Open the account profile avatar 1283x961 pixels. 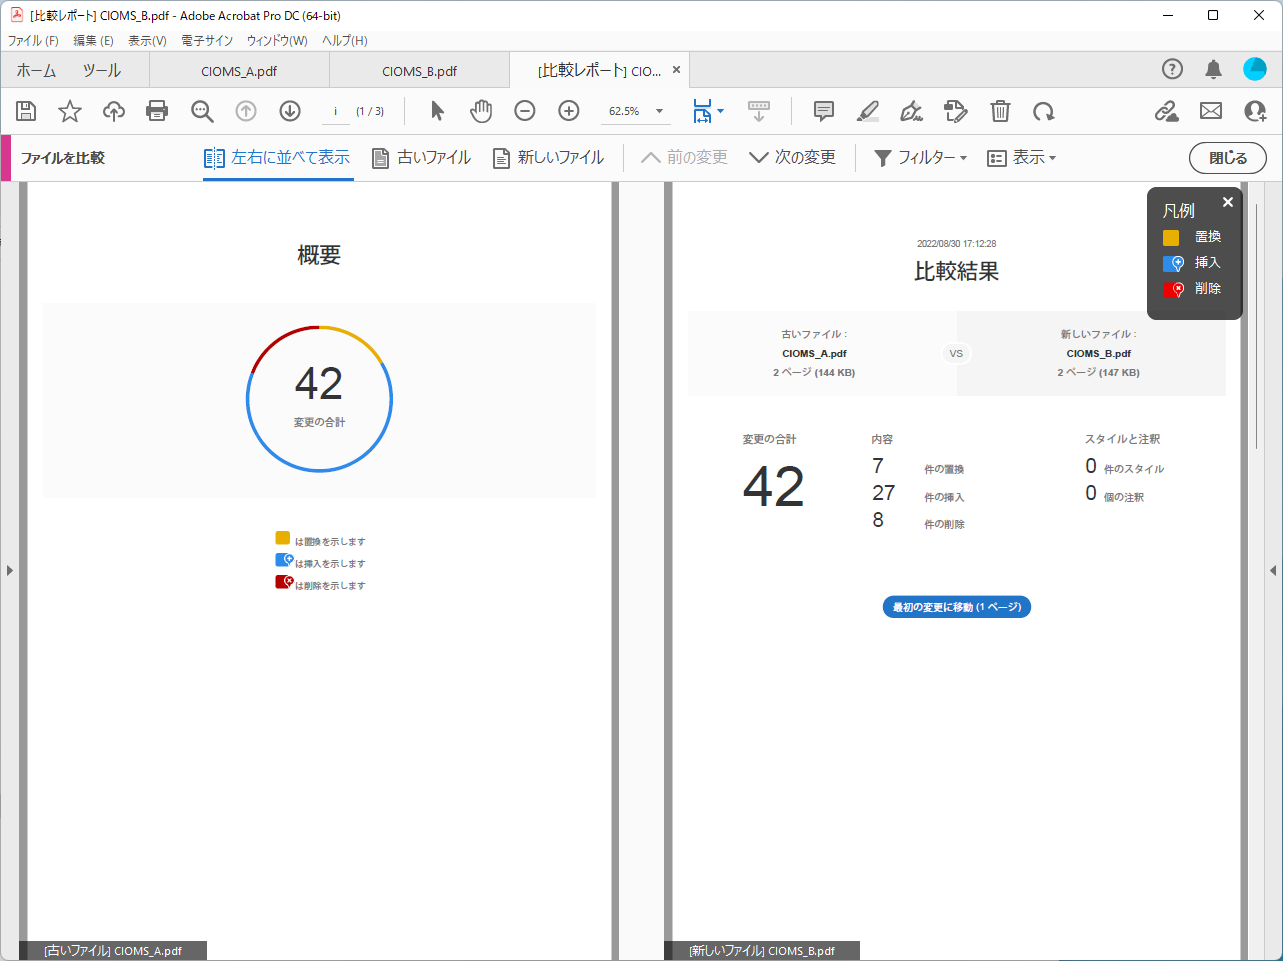click(1255, 69)
